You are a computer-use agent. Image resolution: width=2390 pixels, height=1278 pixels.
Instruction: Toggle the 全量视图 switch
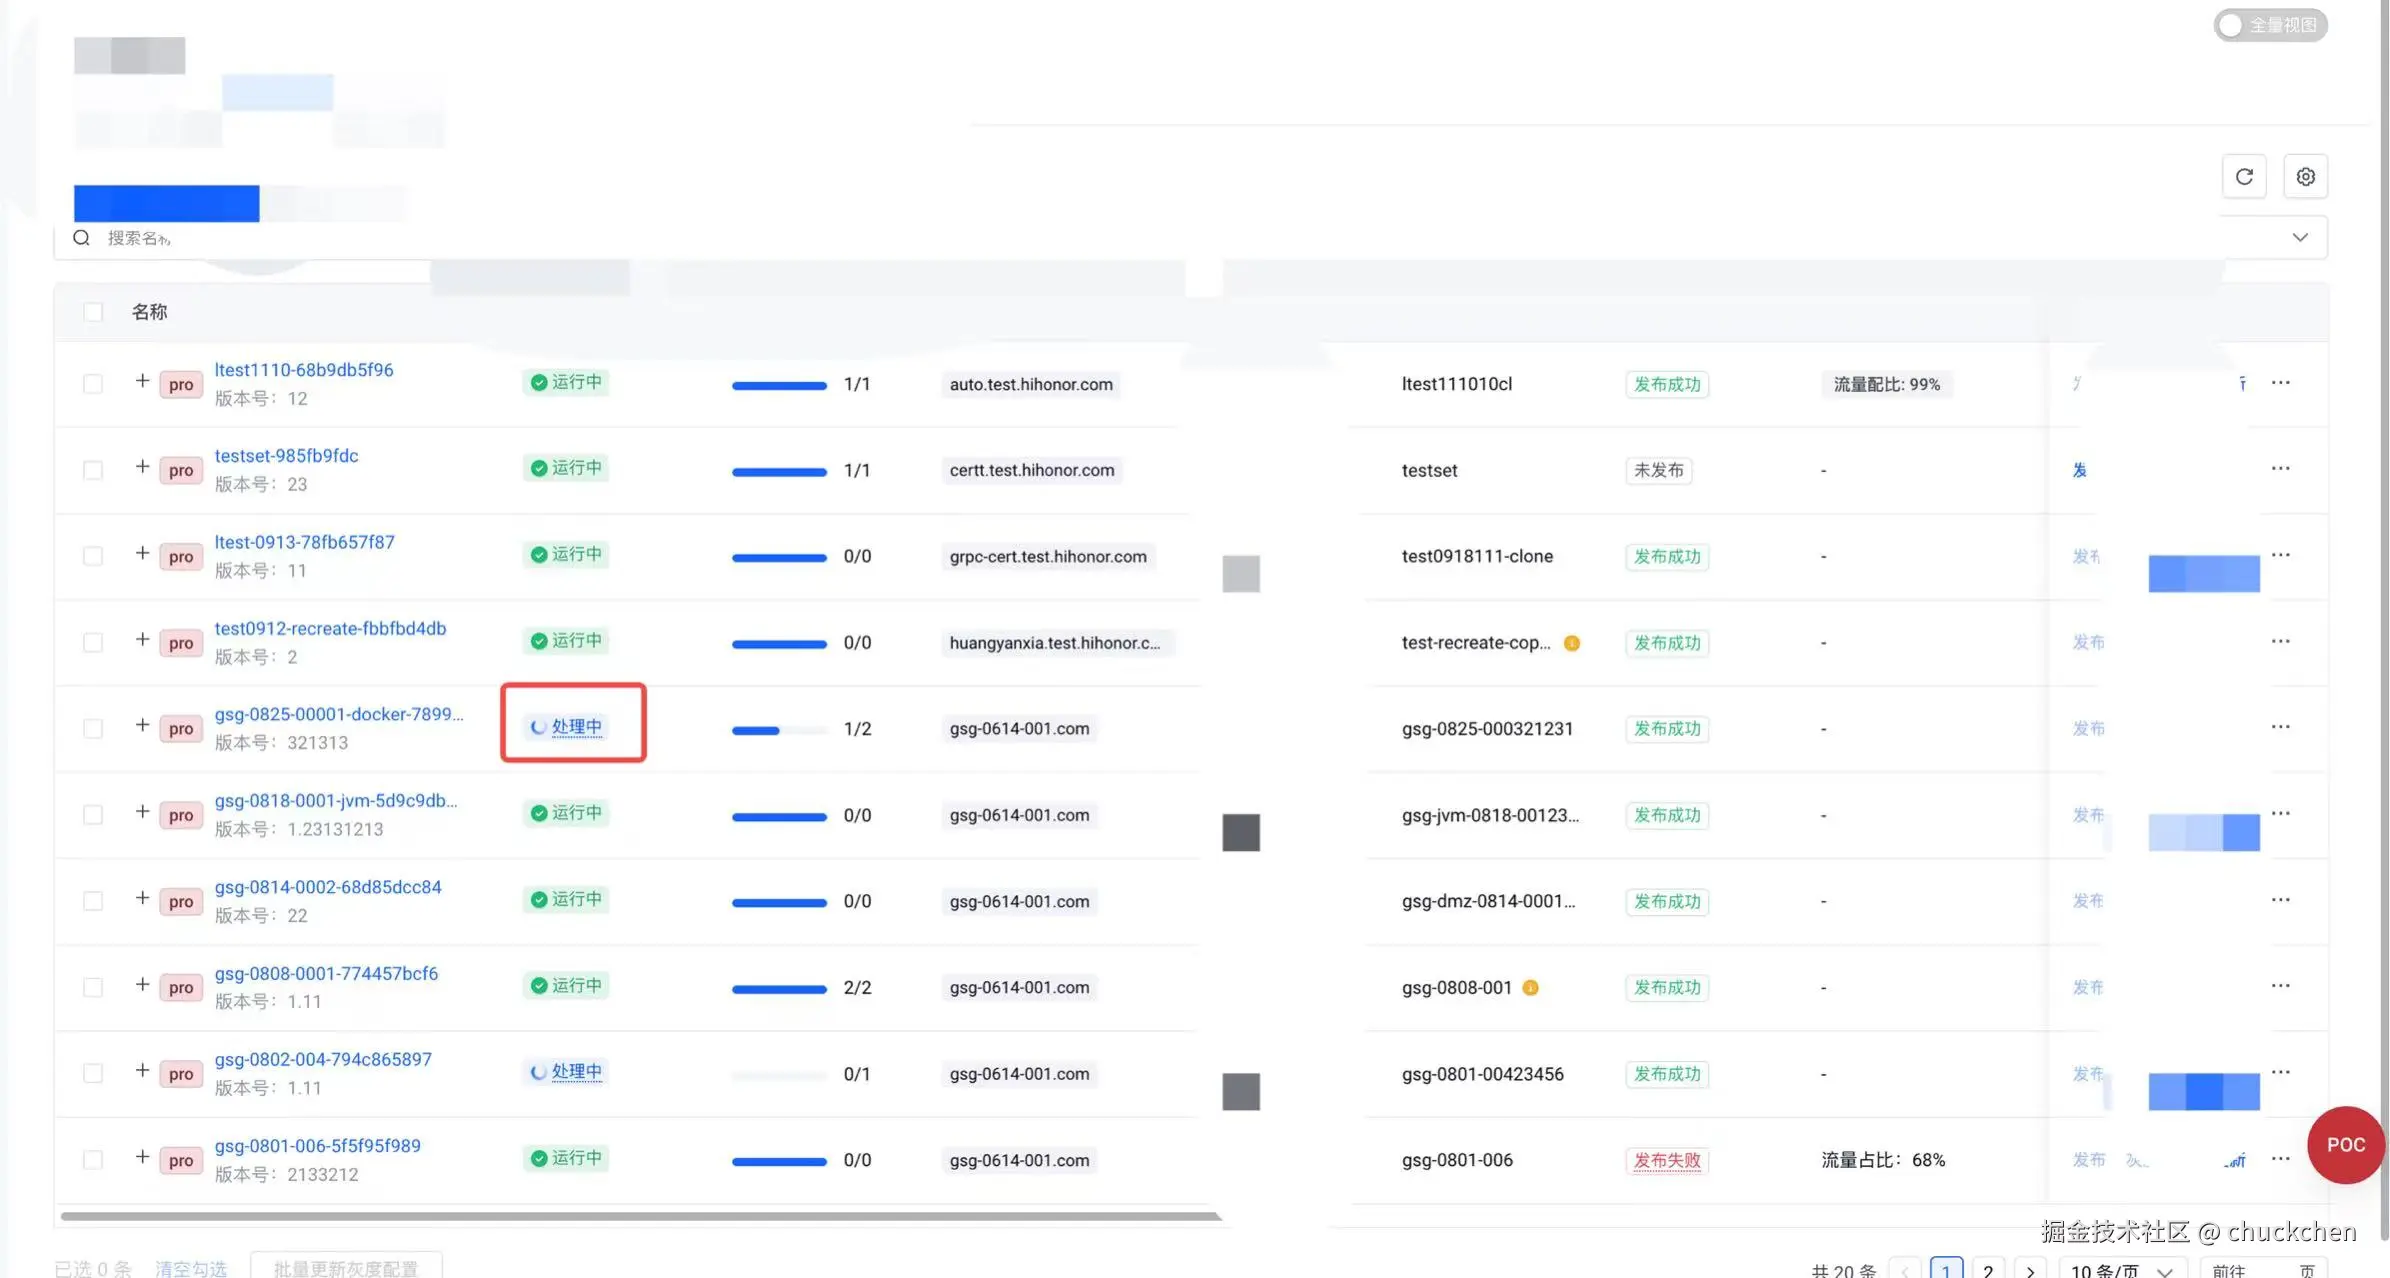[x=2269, y=25]
